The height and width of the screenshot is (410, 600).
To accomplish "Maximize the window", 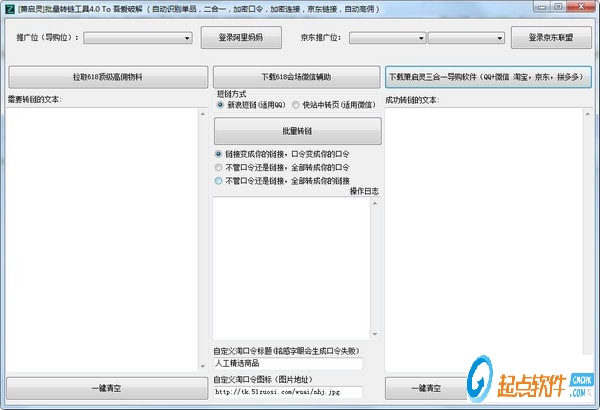I will coord(559,7).
